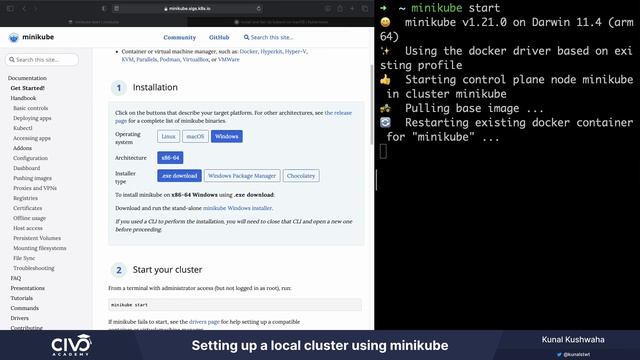The image size is (640, 360).
Task: Open 'Mounting filesystems' sidebar entry
Action: pos(40,248)
